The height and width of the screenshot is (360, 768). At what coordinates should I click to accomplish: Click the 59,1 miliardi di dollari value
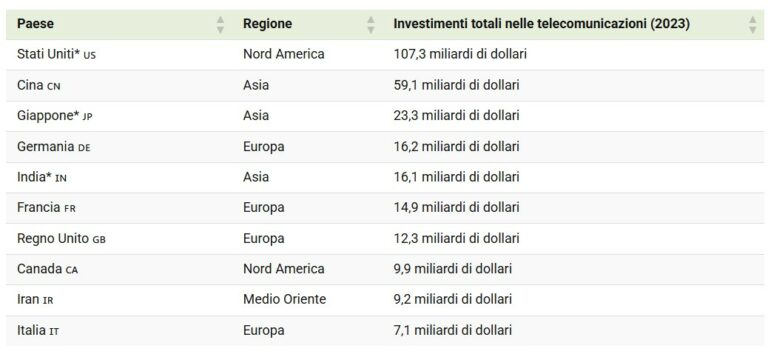coord(456,85)
